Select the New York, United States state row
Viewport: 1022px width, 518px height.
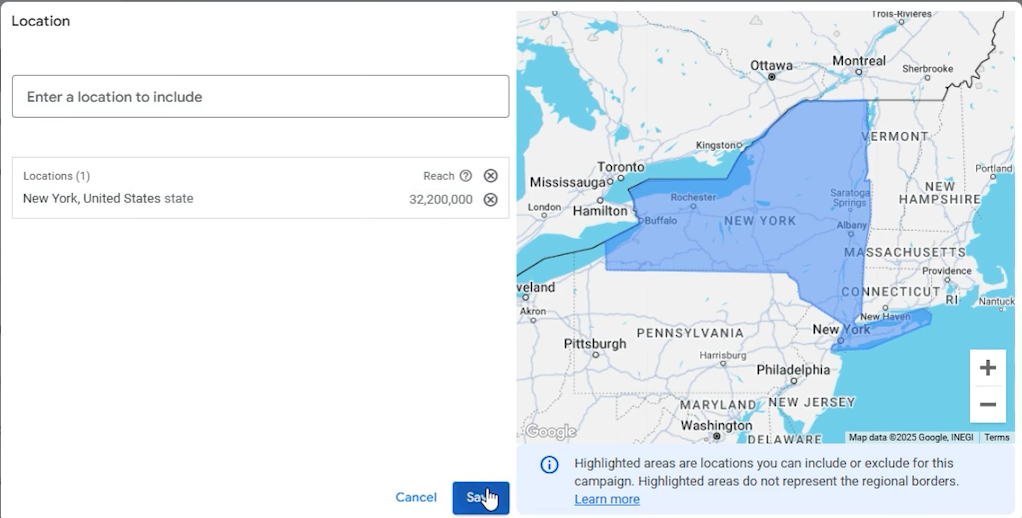[261, 199]
